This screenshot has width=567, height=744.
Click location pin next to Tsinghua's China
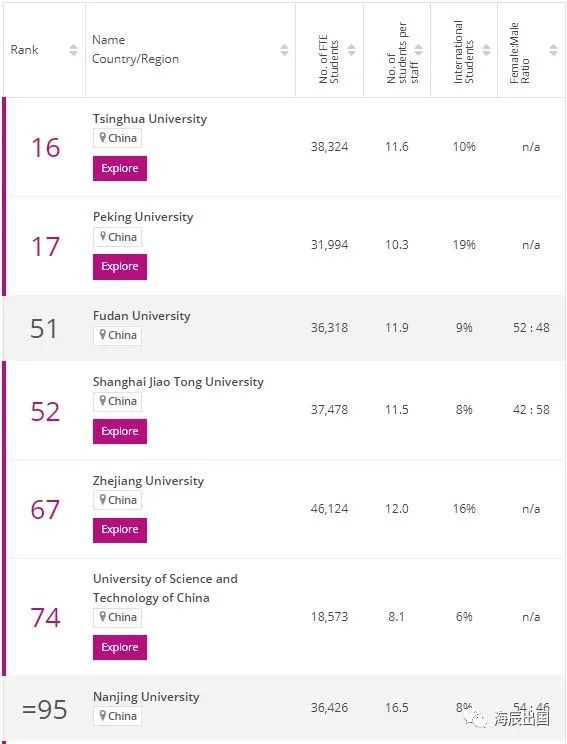pos(102,138)
